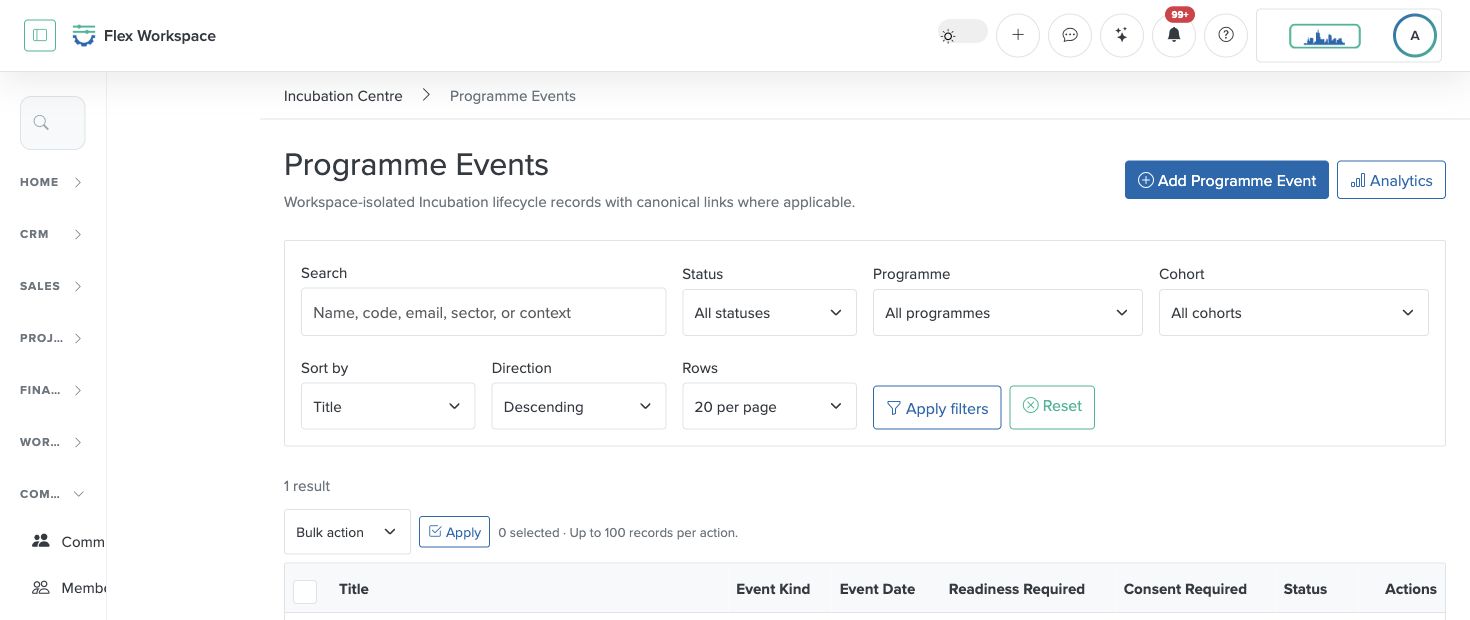Collapse the COM... sidebar section
The width and height of the screenshot is (1470, 620).
pos(52,494)
